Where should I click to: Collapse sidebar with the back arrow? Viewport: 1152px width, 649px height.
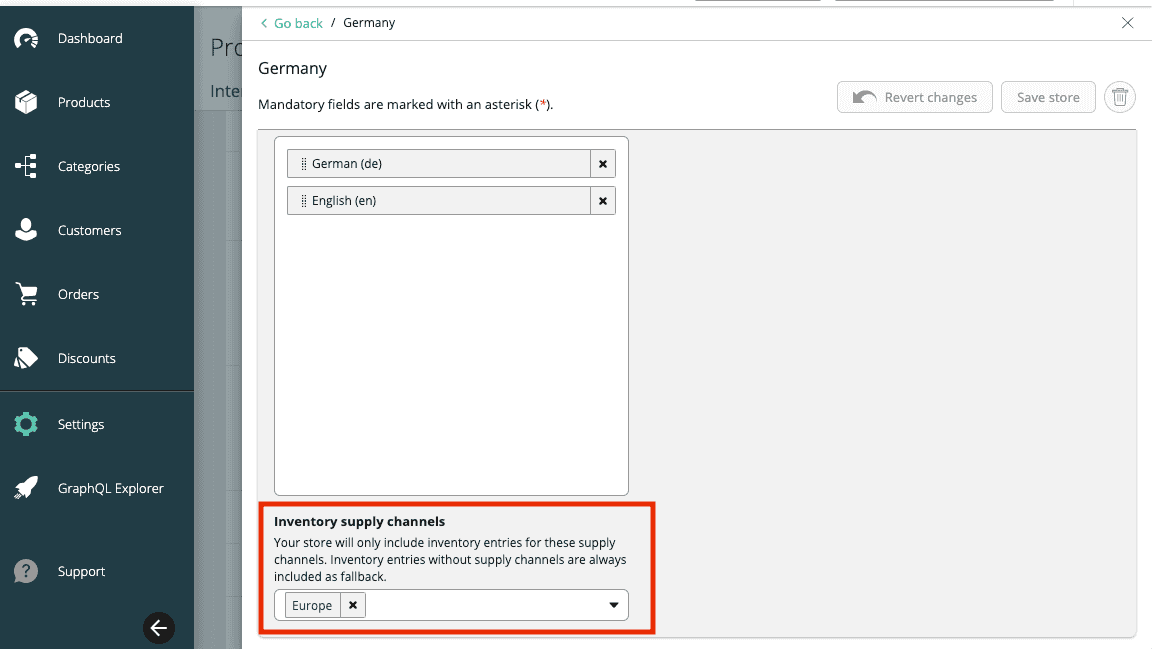159,627
